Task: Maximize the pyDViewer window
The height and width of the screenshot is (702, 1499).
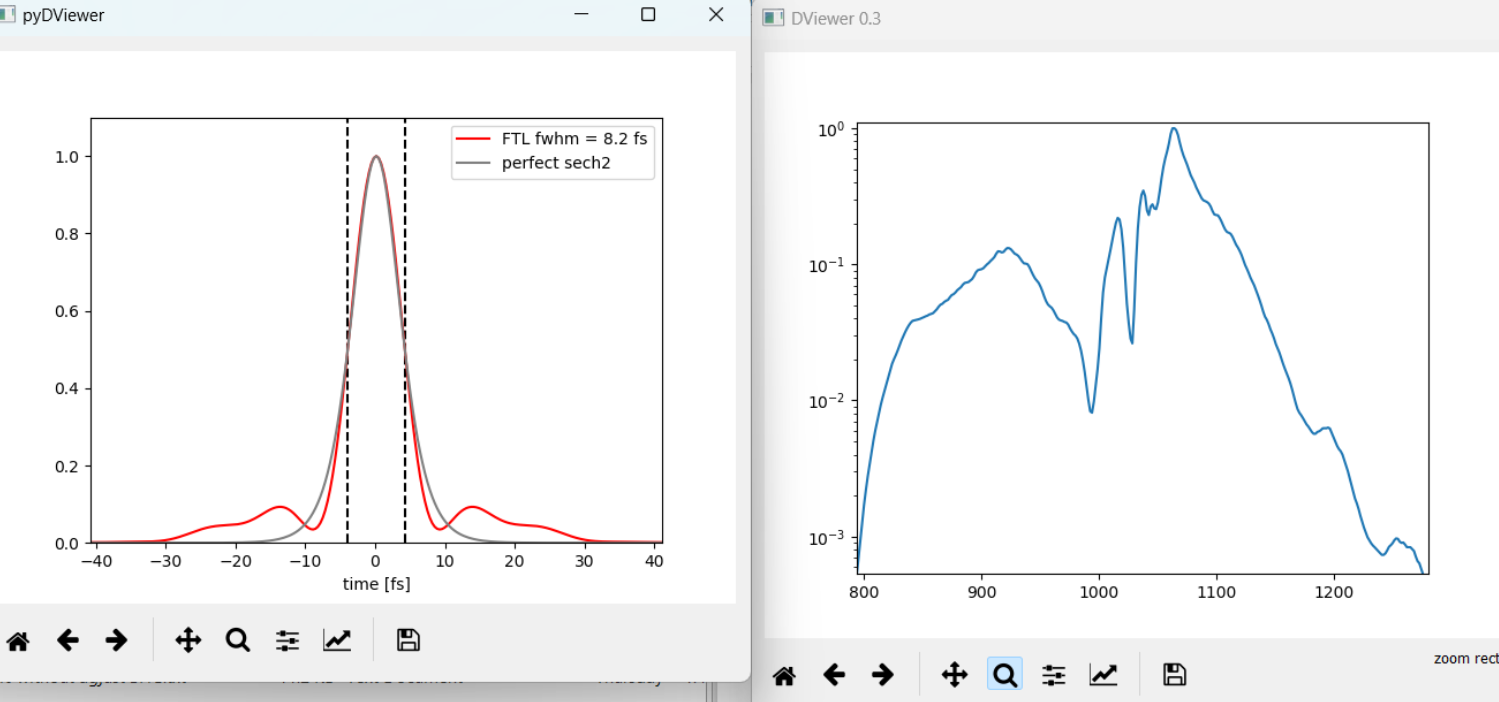Action: click(648, 15)
